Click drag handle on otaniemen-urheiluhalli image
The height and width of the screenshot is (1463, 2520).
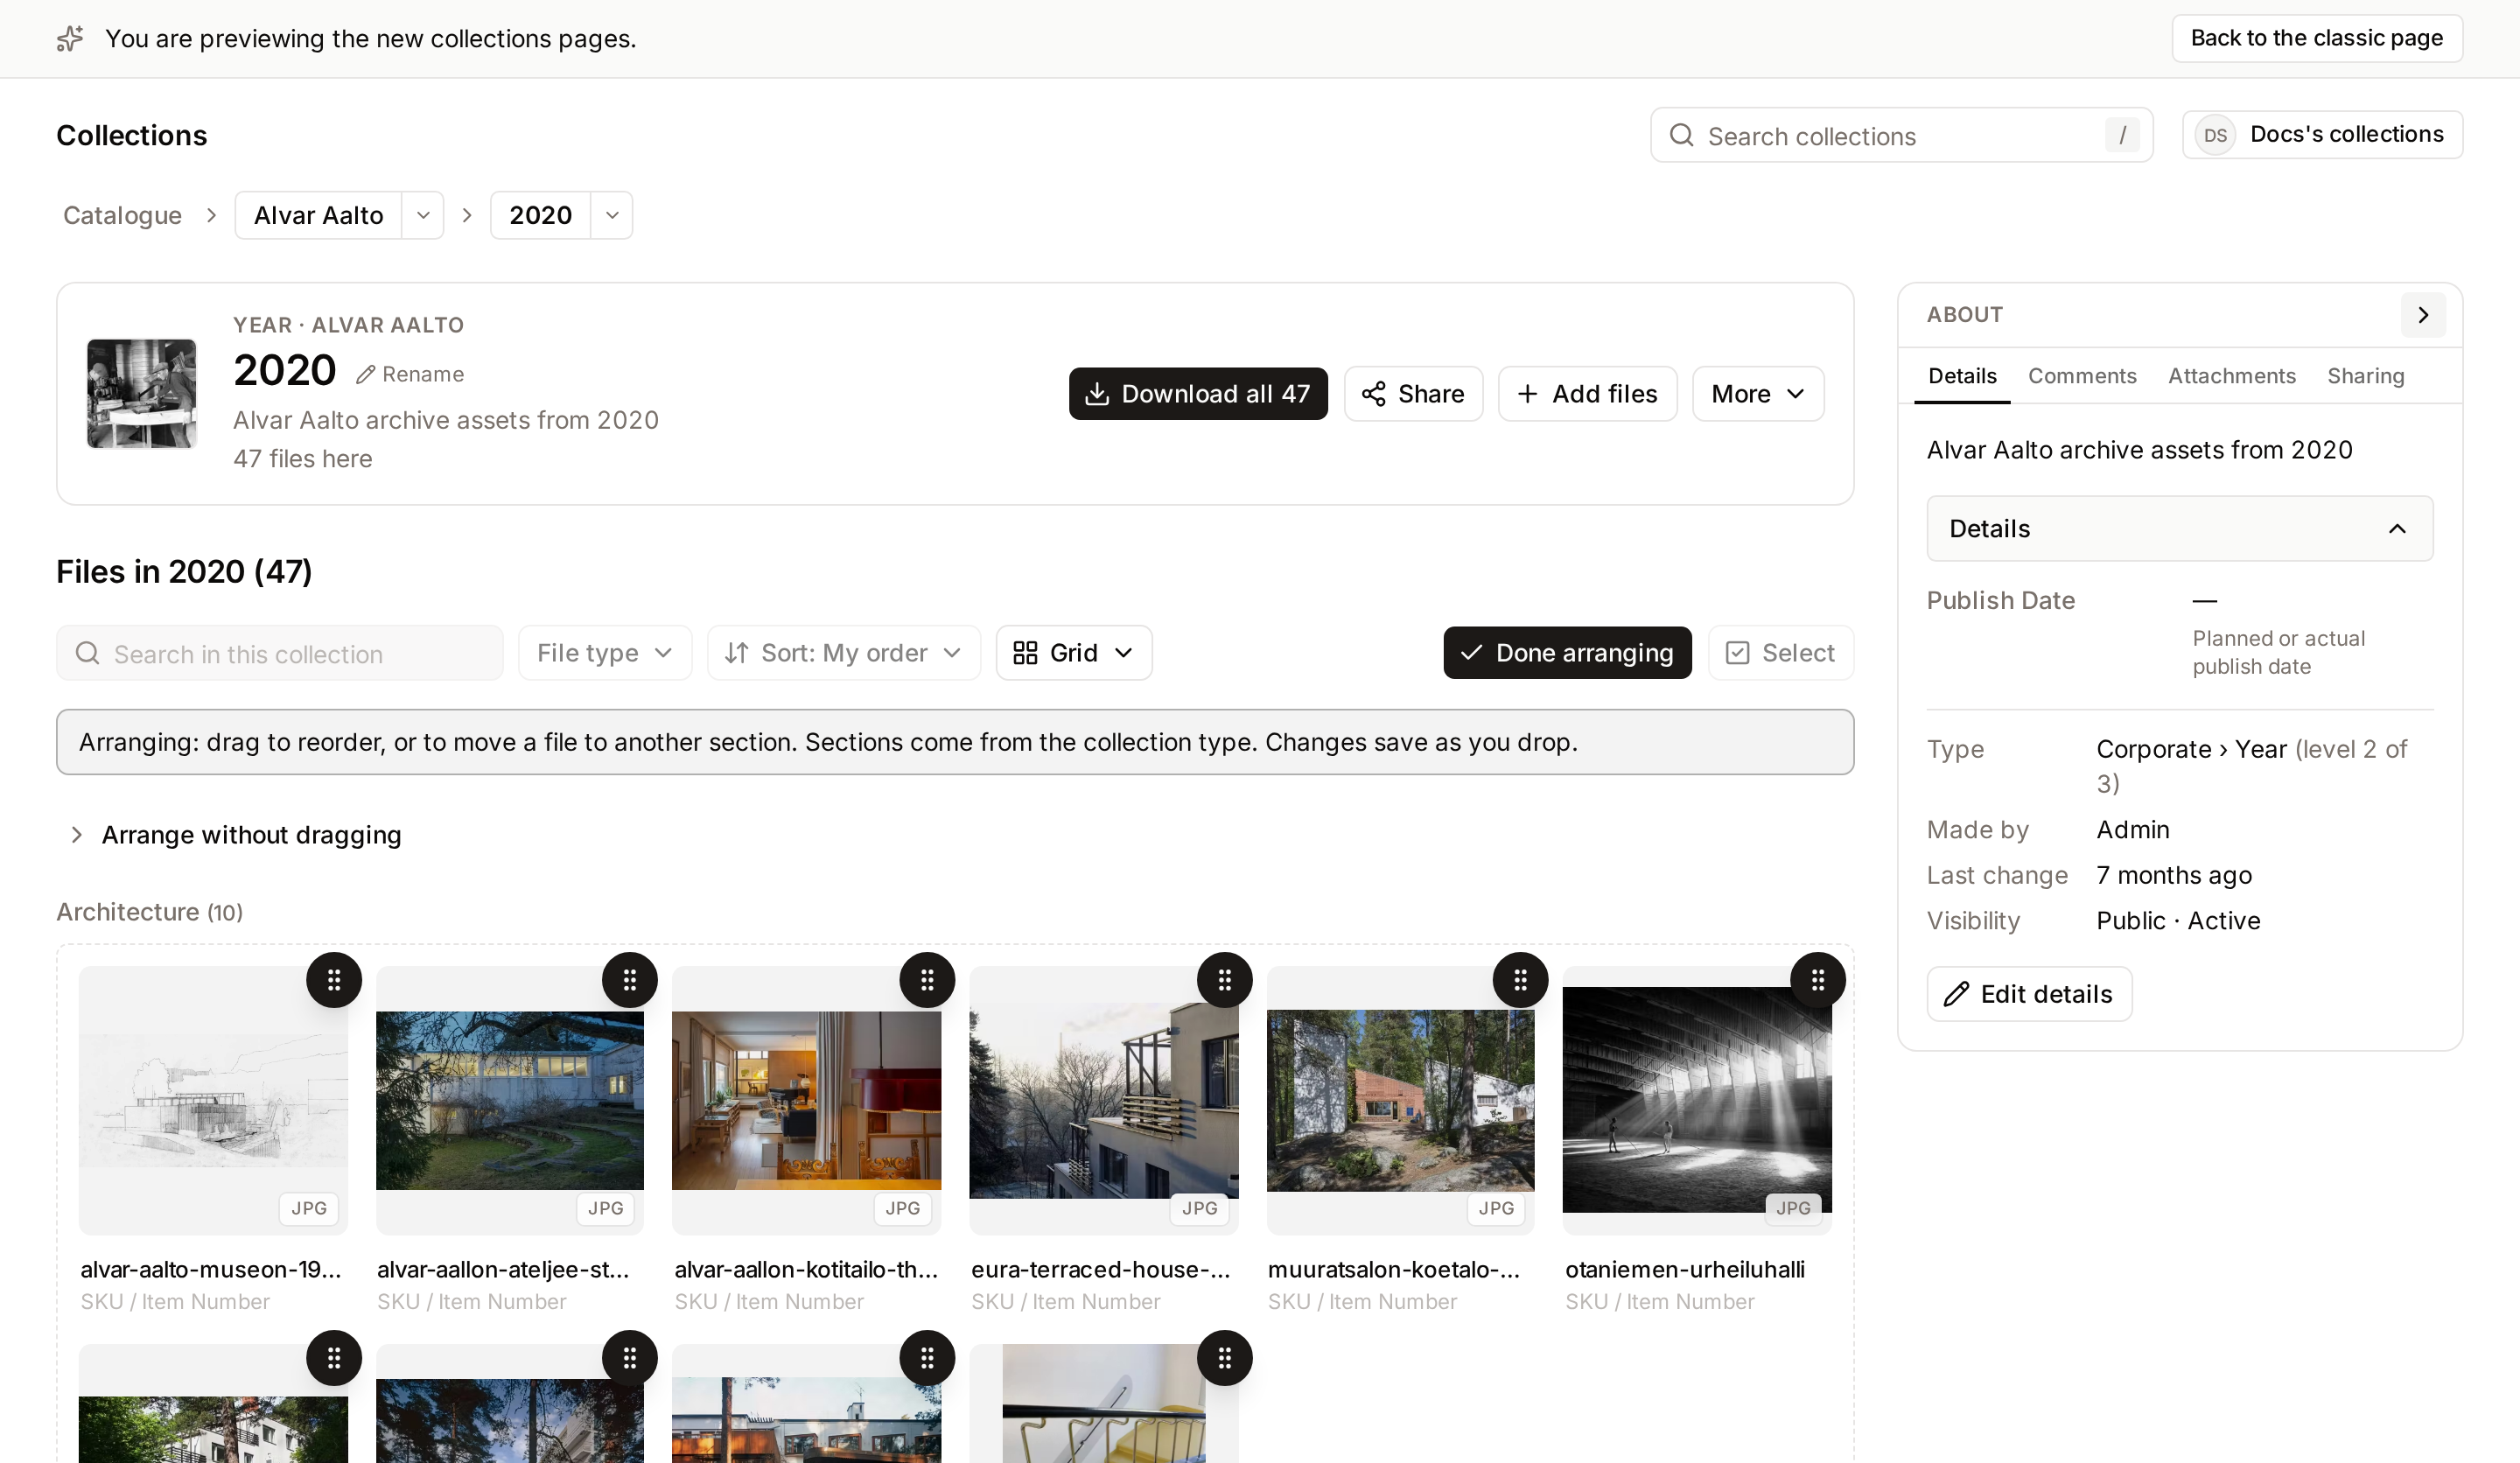[x=1818, y=980]
